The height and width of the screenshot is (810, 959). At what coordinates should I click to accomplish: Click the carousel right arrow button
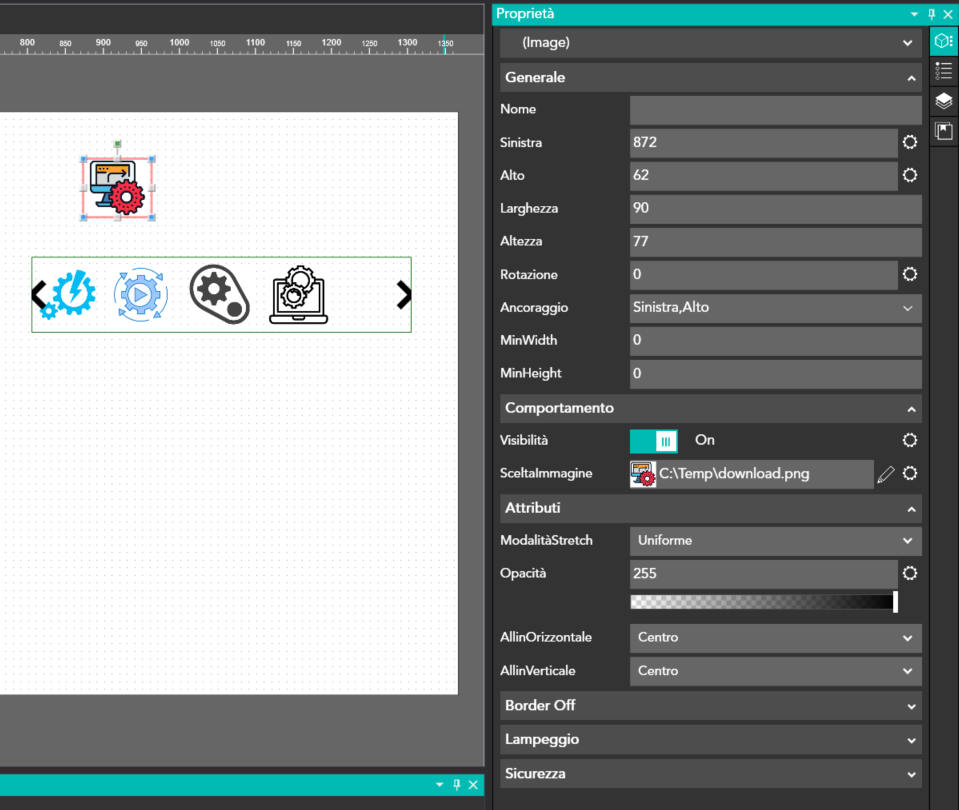pyautogui.click(x=403, y=295)
